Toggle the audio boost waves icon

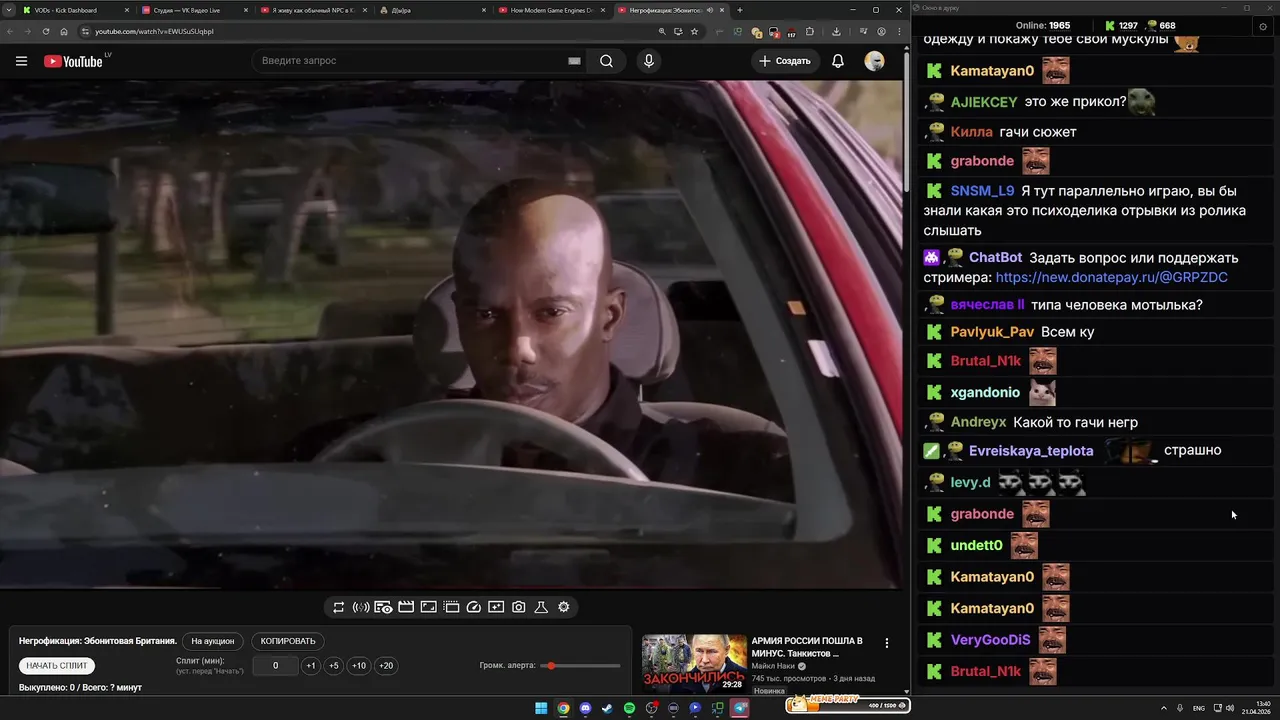pos(361,607)
